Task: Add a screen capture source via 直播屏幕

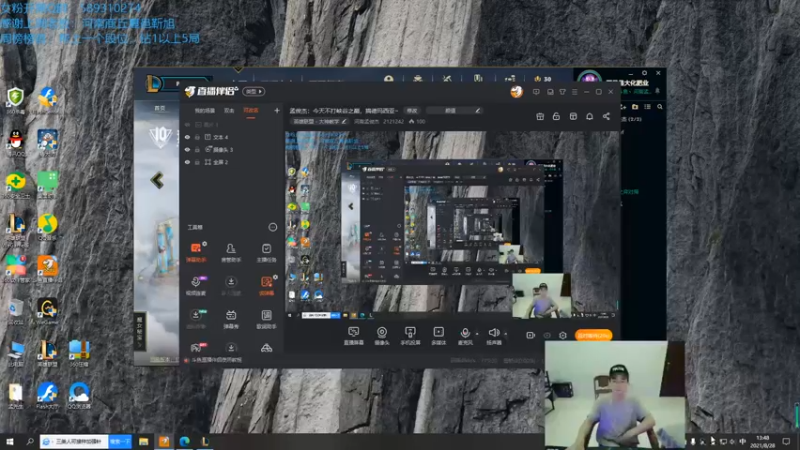Action: click(354, 336)
